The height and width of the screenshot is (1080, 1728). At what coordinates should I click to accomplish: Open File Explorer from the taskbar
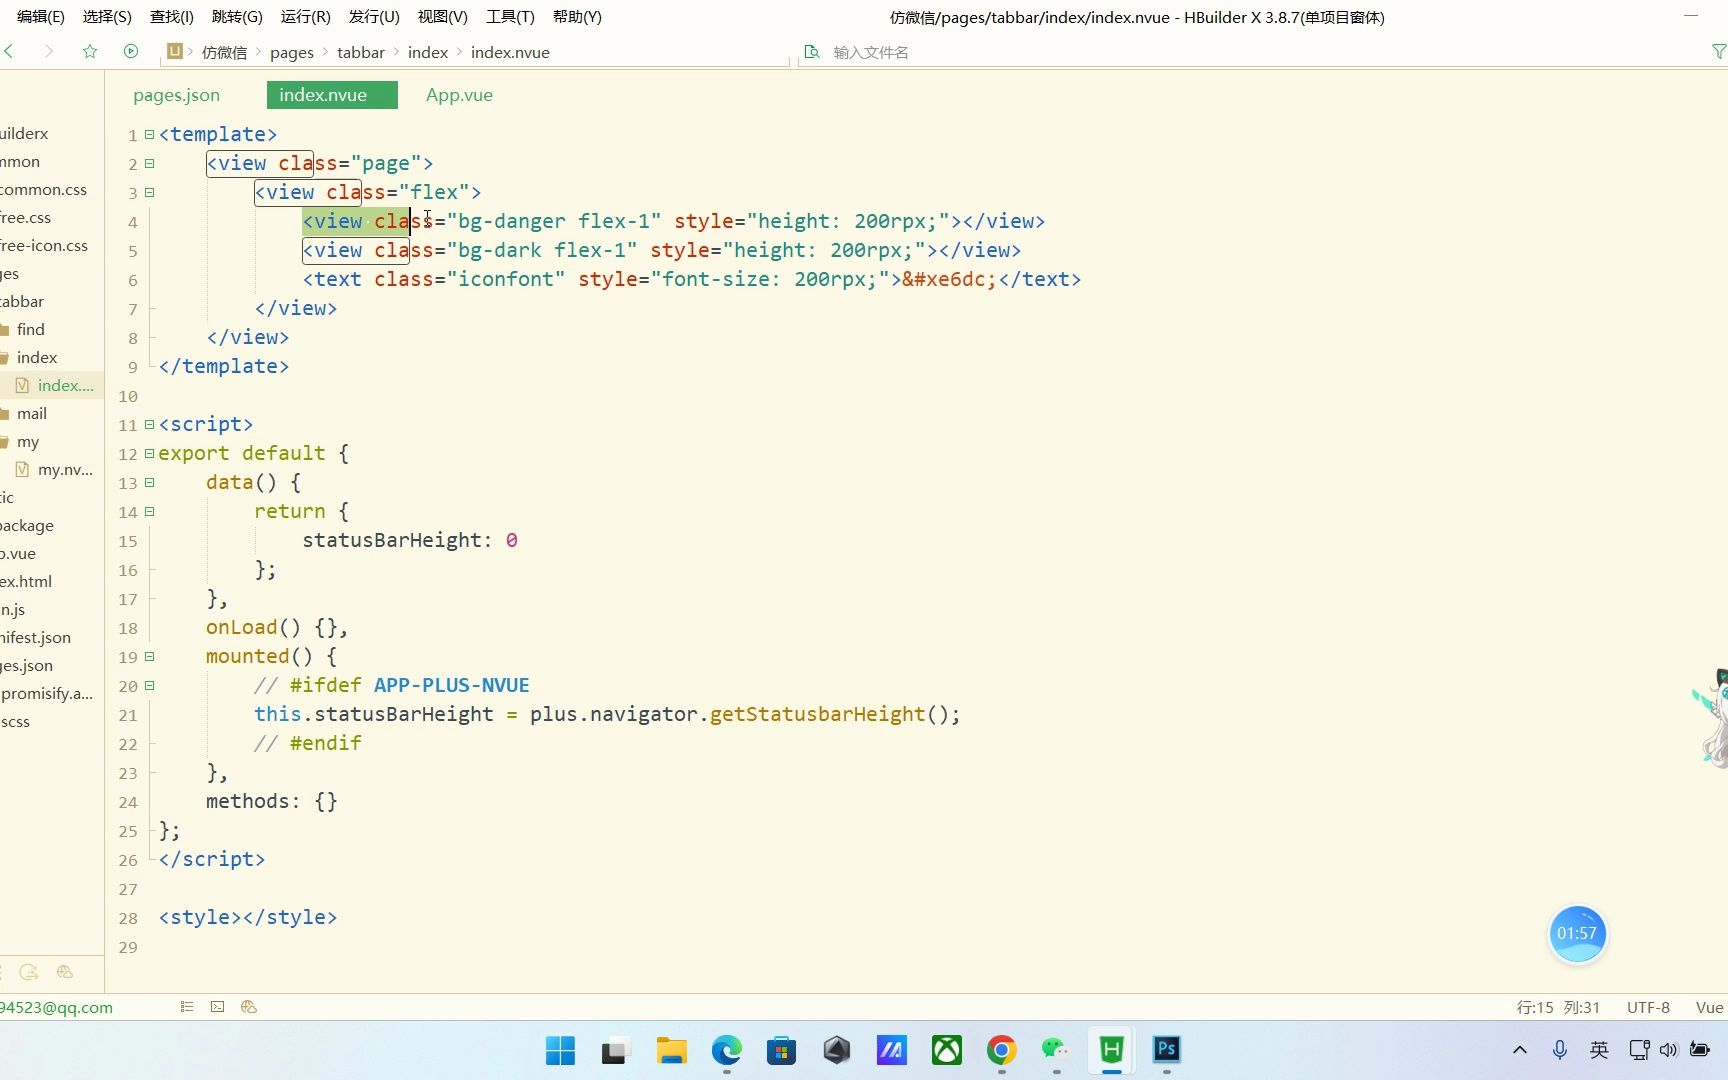click(x=671, y=1050)
